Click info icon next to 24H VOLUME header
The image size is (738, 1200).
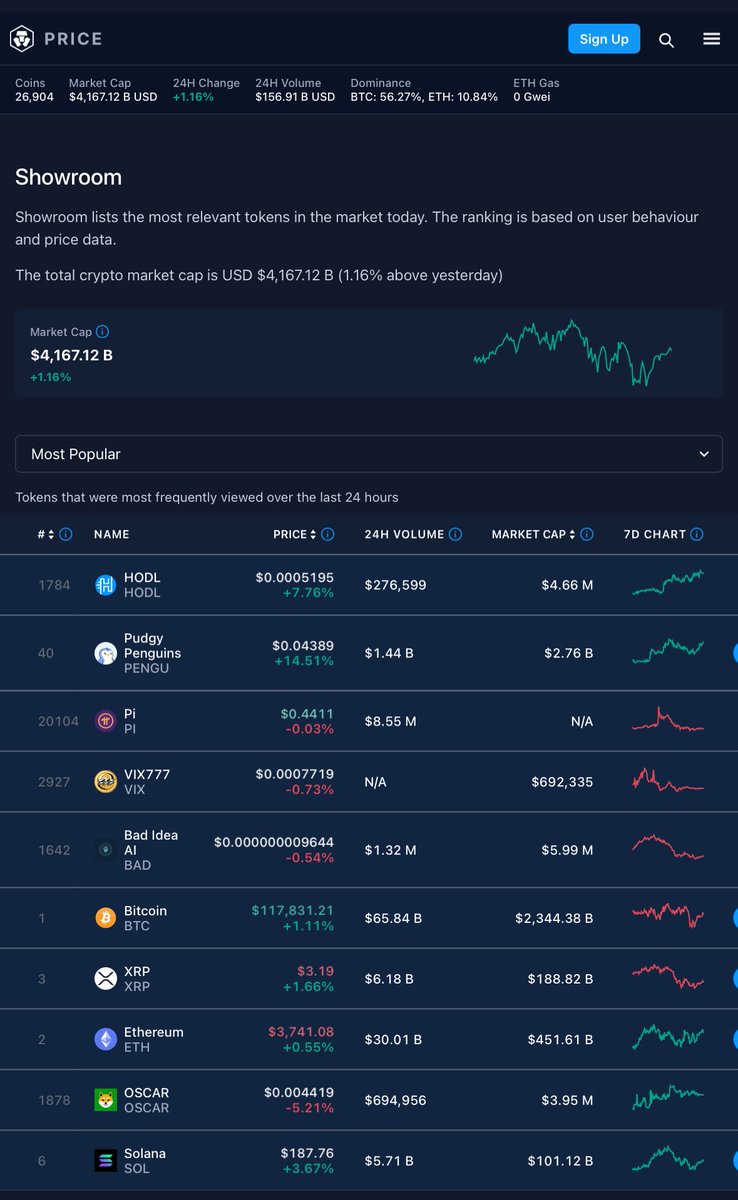coord(455,534)
